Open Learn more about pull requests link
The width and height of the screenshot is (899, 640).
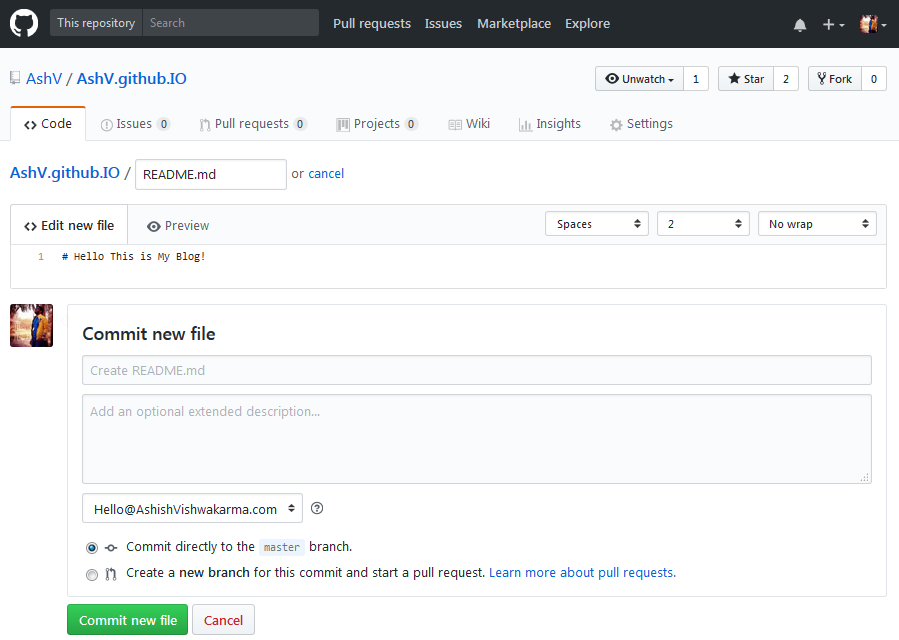582,572
